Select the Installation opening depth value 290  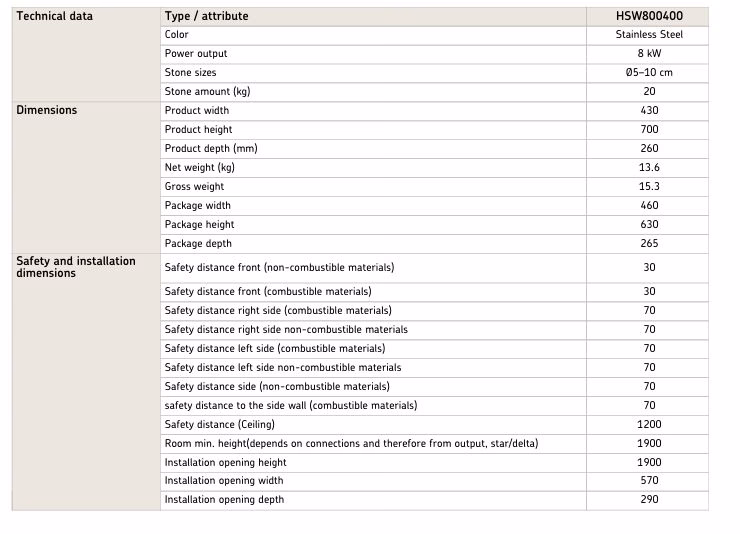(649, 500)
